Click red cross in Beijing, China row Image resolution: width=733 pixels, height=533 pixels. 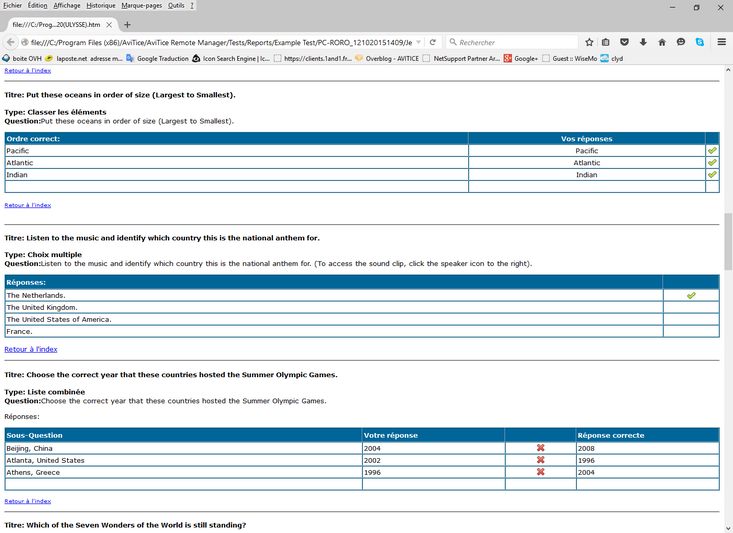[x=540, y=448]
